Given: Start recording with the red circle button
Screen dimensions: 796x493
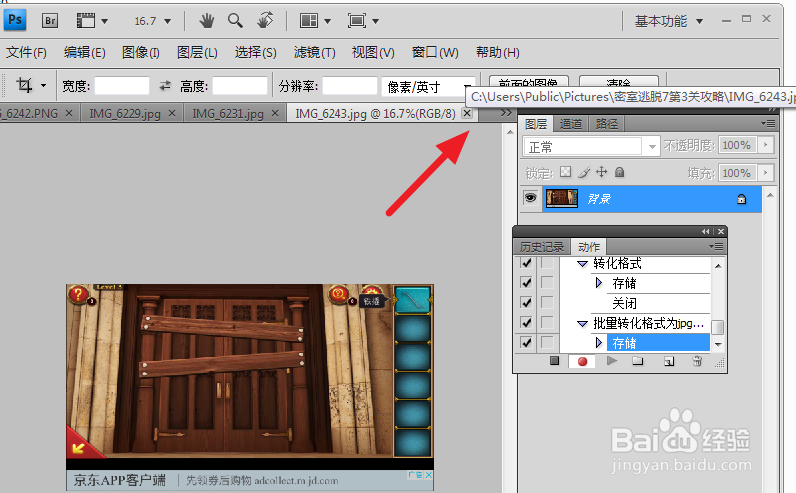Looking at the screenshot, I should [582, 361].
